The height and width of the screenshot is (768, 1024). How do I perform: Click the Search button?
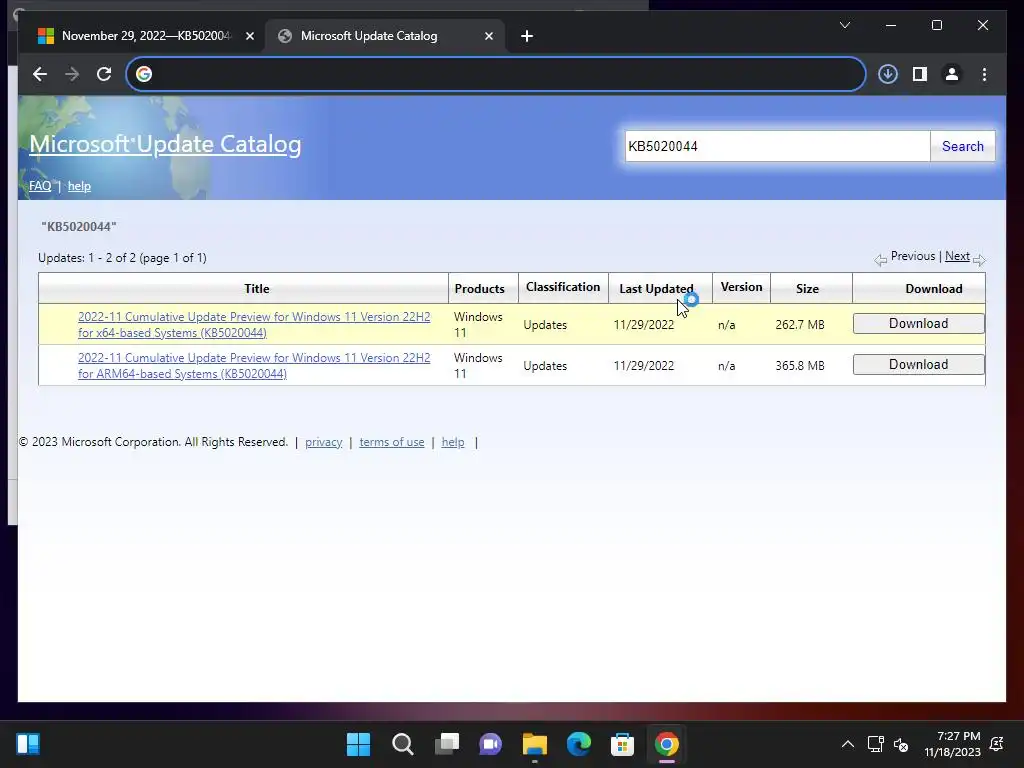tap(963, 146)
